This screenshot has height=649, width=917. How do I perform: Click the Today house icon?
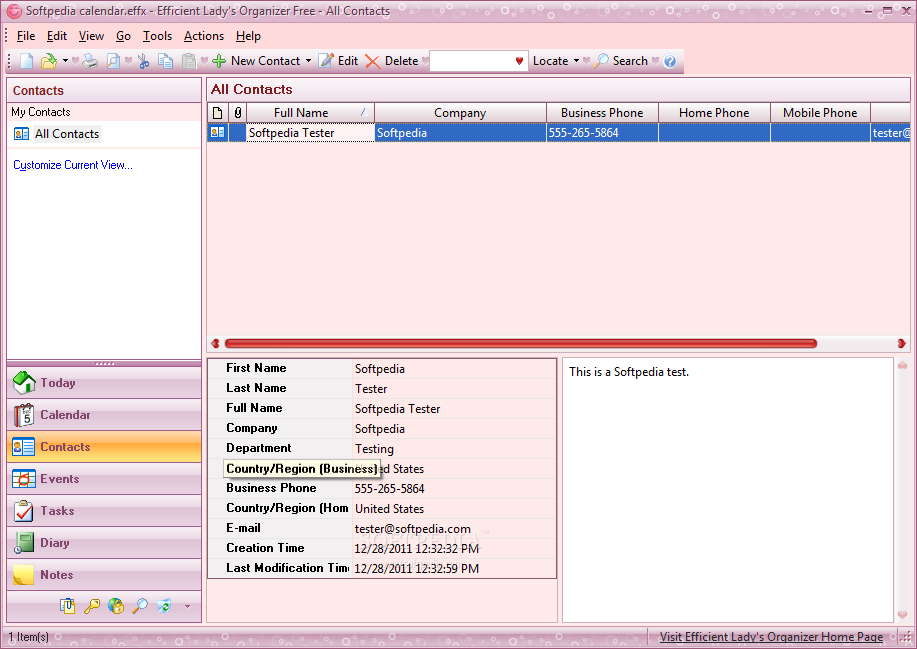tap(24, 383)
